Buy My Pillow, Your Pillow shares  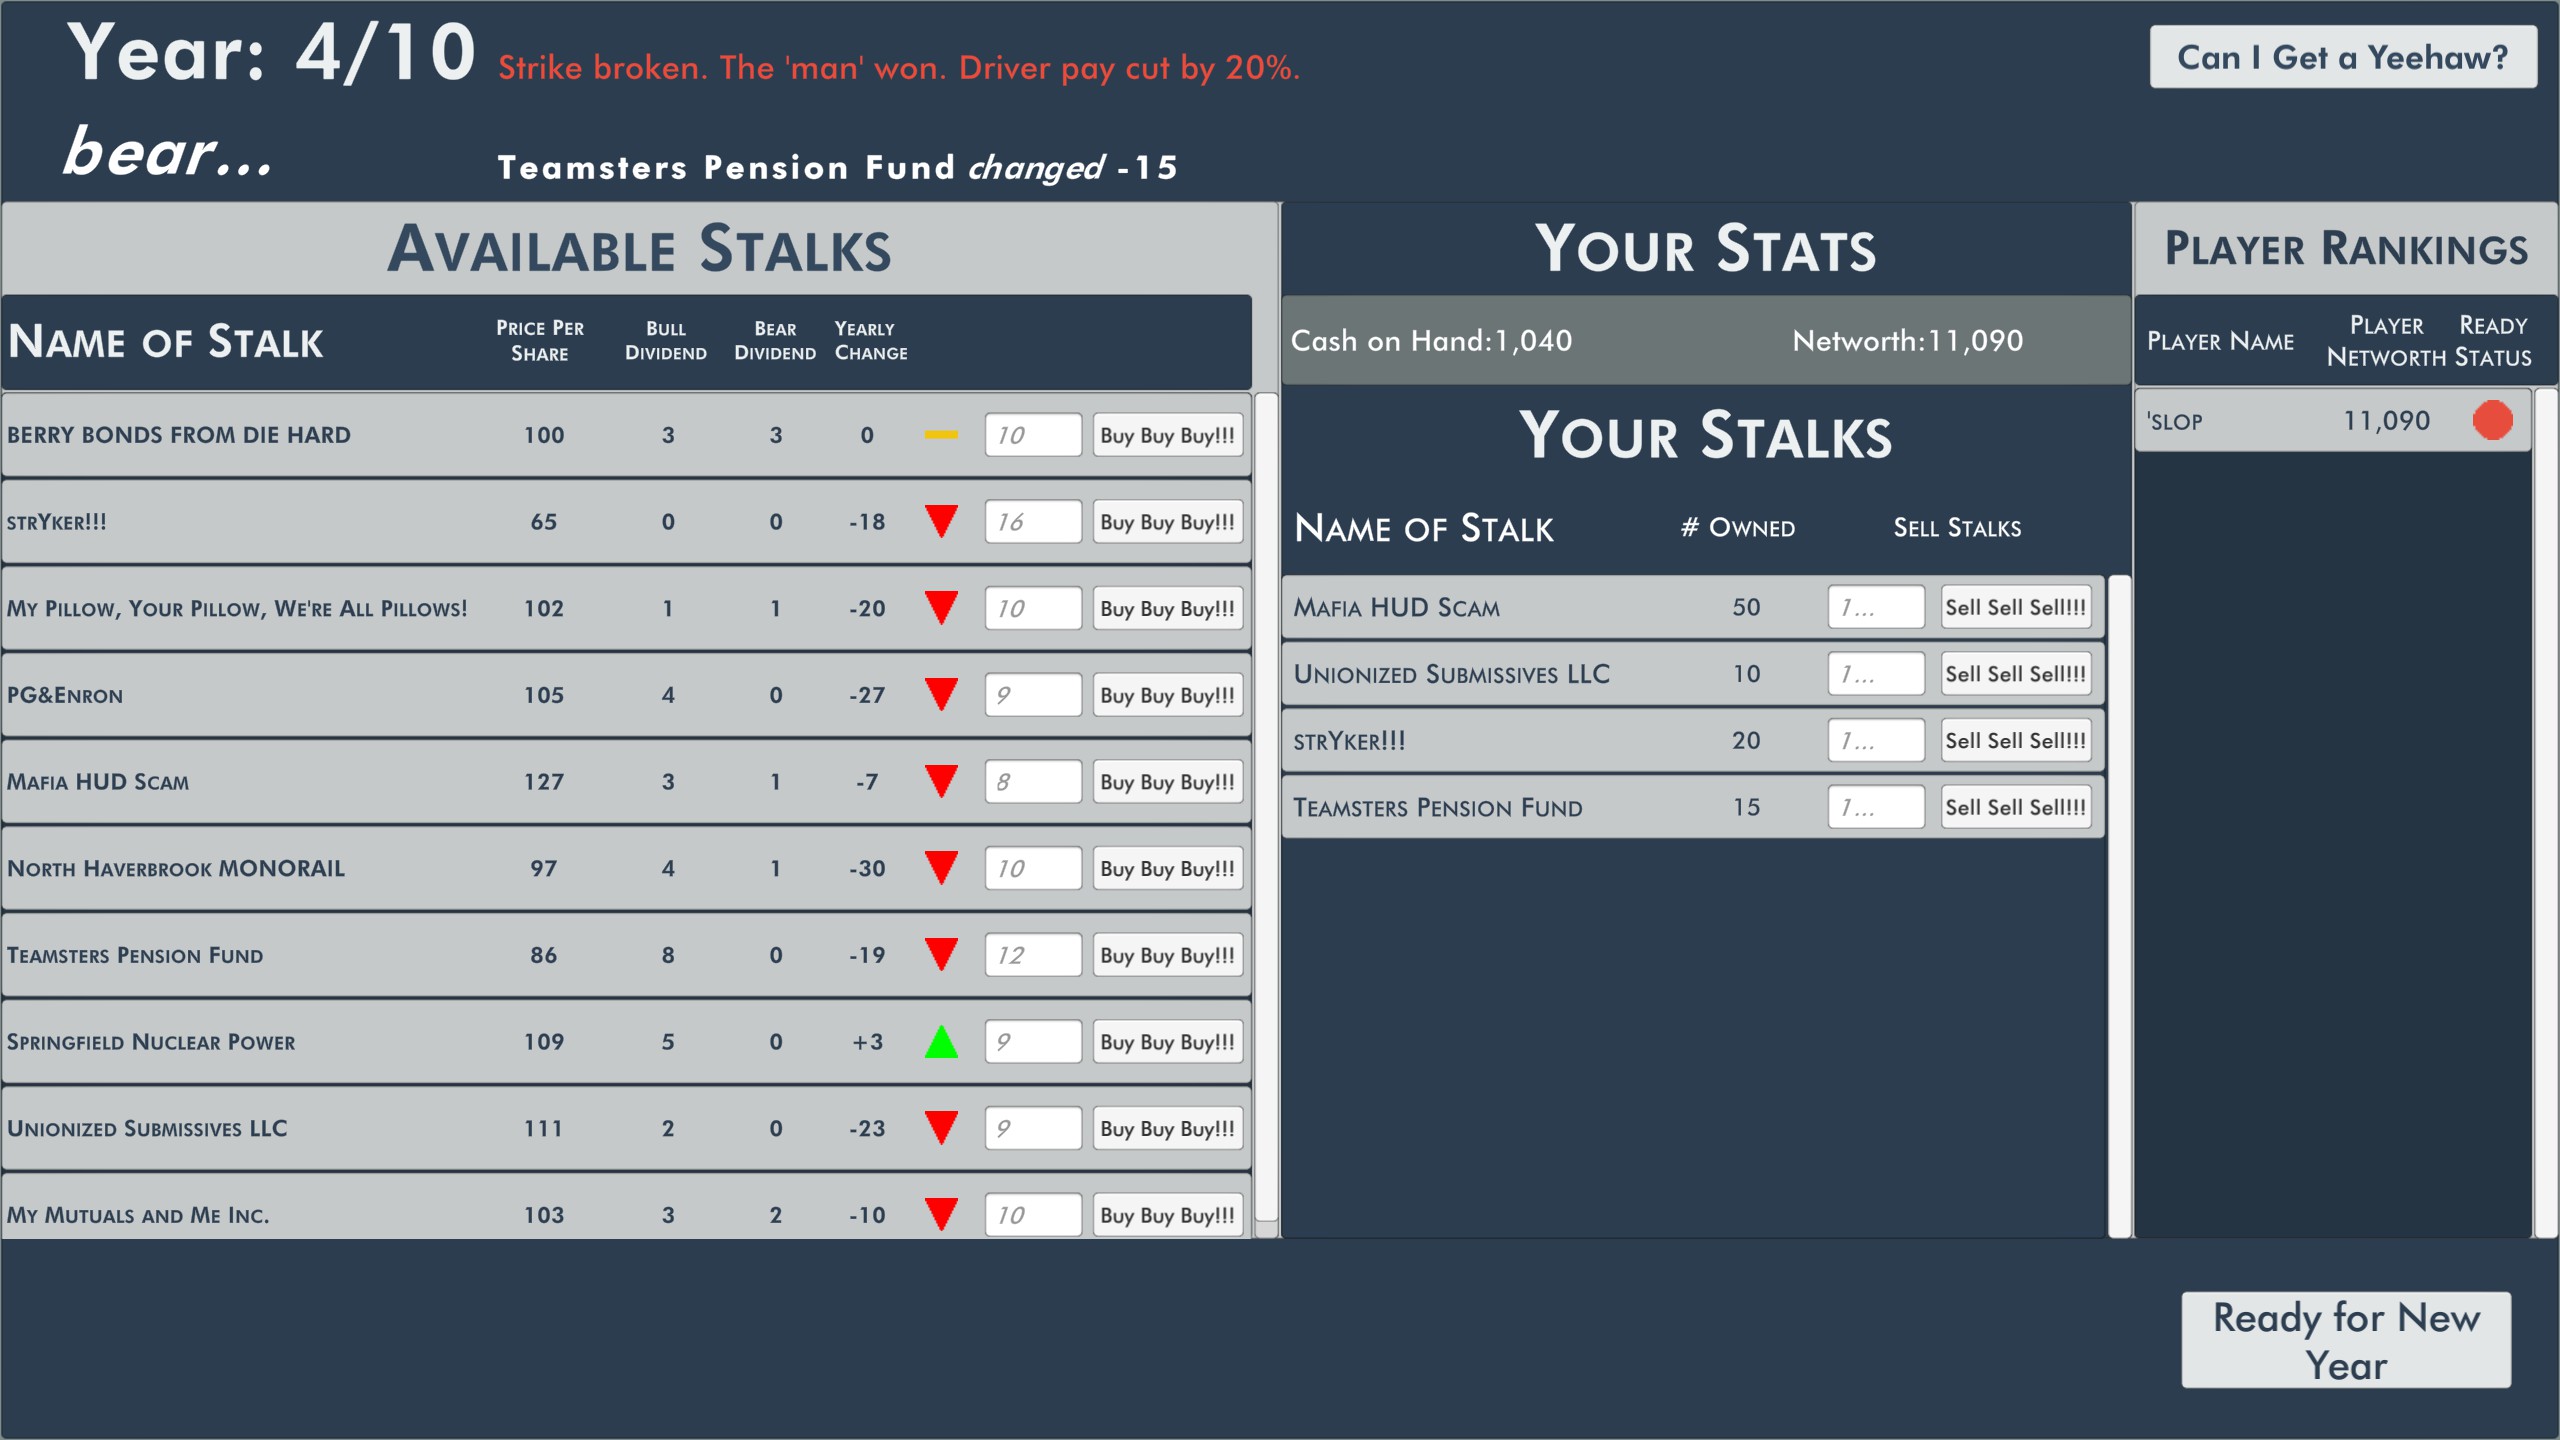1167,608
